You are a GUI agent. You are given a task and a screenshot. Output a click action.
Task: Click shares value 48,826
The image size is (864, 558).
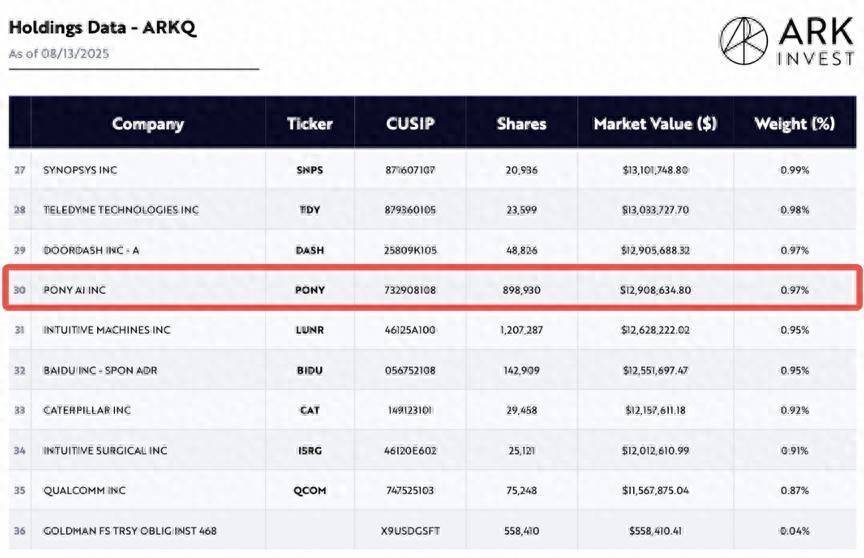[x=521, y=250]
